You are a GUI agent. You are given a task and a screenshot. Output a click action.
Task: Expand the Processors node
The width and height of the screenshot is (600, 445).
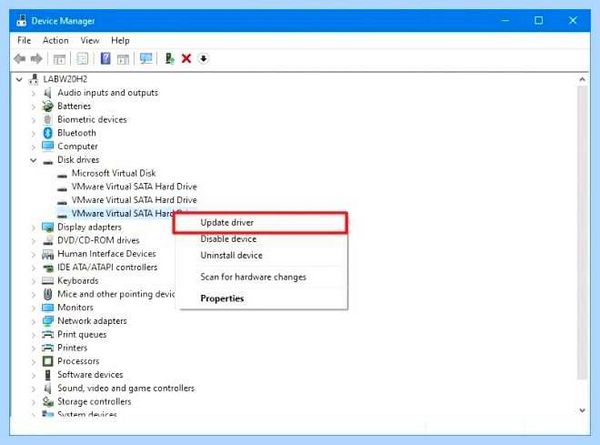34,362
